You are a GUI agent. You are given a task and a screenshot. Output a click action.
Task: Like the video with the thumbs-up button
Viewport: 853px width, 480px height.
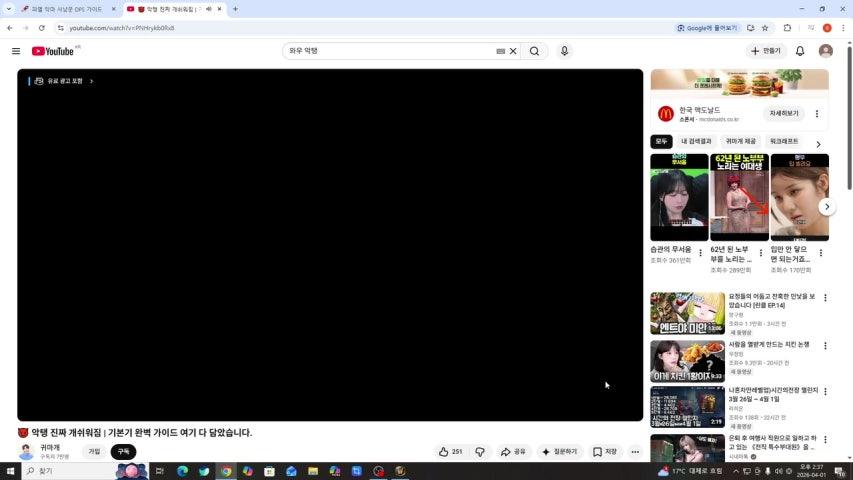coord(450,452)
